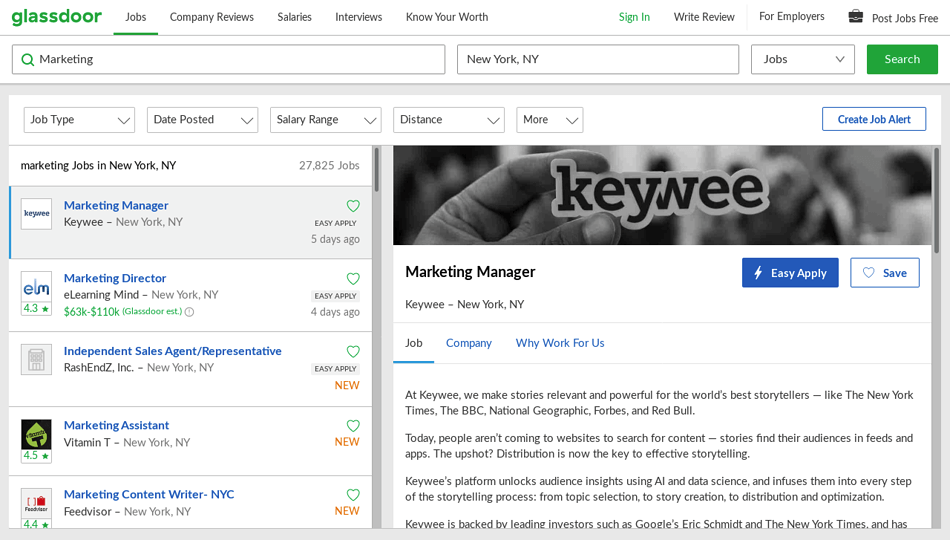Click the Post Jobs Free link

point(905,18)
